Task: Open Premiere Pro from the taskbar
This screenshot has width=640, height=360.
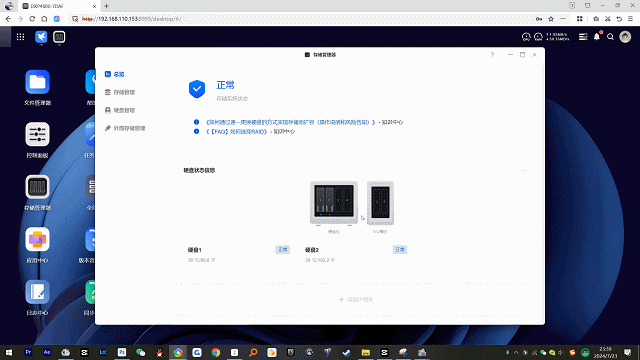Action: pos(28,352)
